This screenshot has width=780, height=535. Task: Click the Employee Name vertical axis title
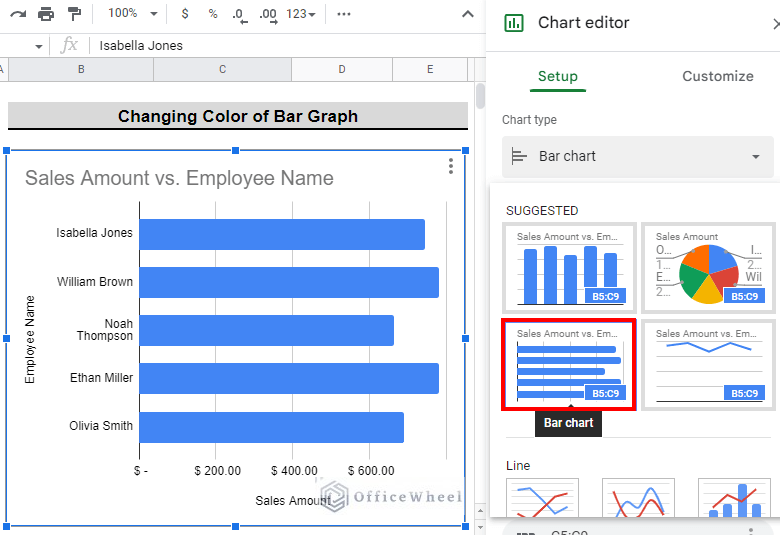(30, 339)
